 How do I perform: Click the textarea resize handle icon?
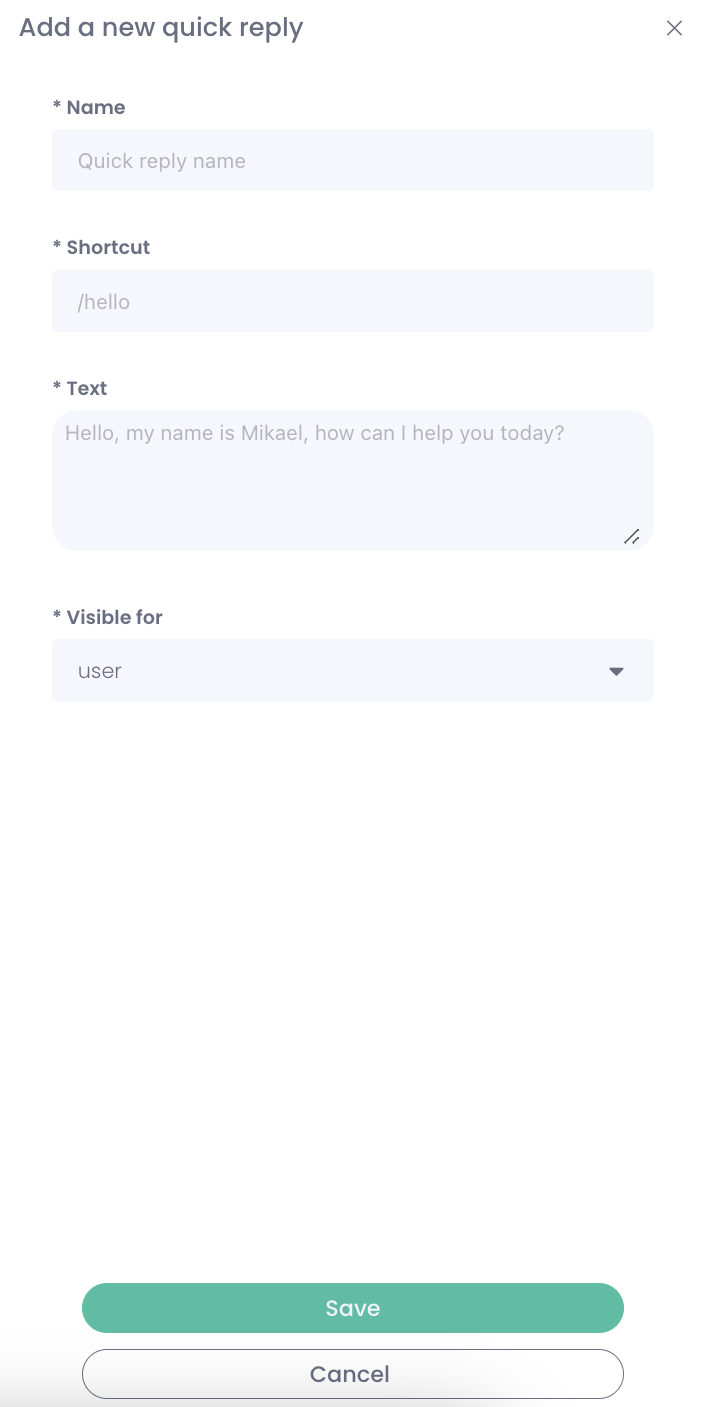click(x=632, y=537)
